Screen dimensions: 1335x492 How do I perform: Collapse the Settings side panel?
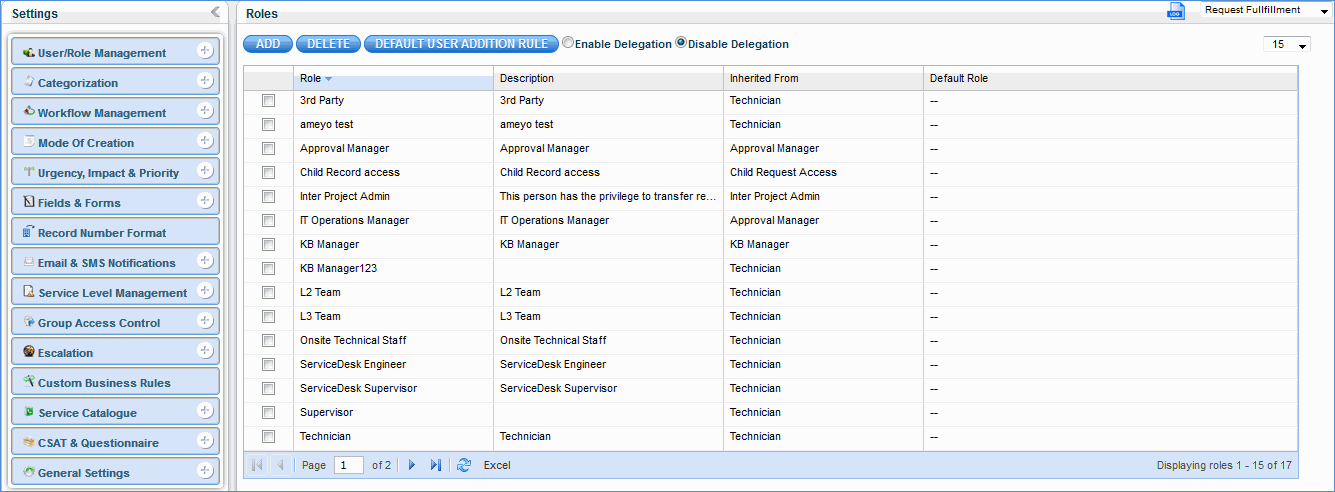215,12
